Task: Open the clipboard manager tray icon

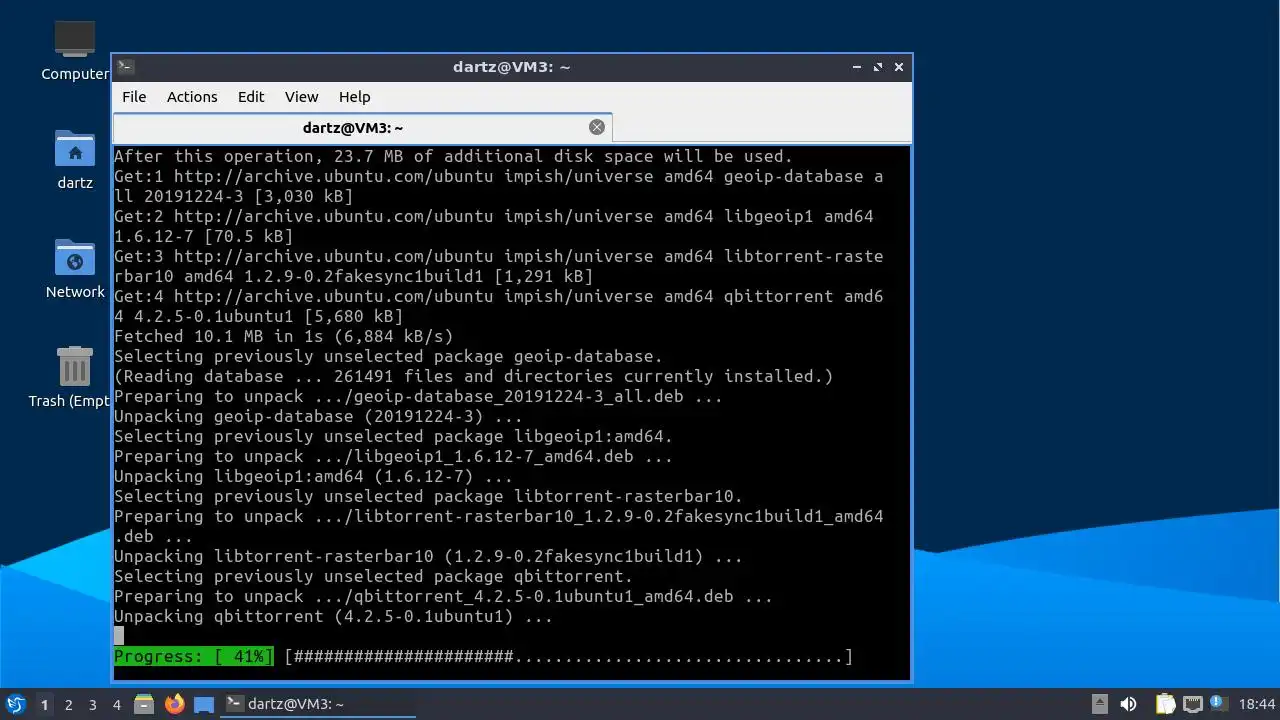Action: 1165,704
